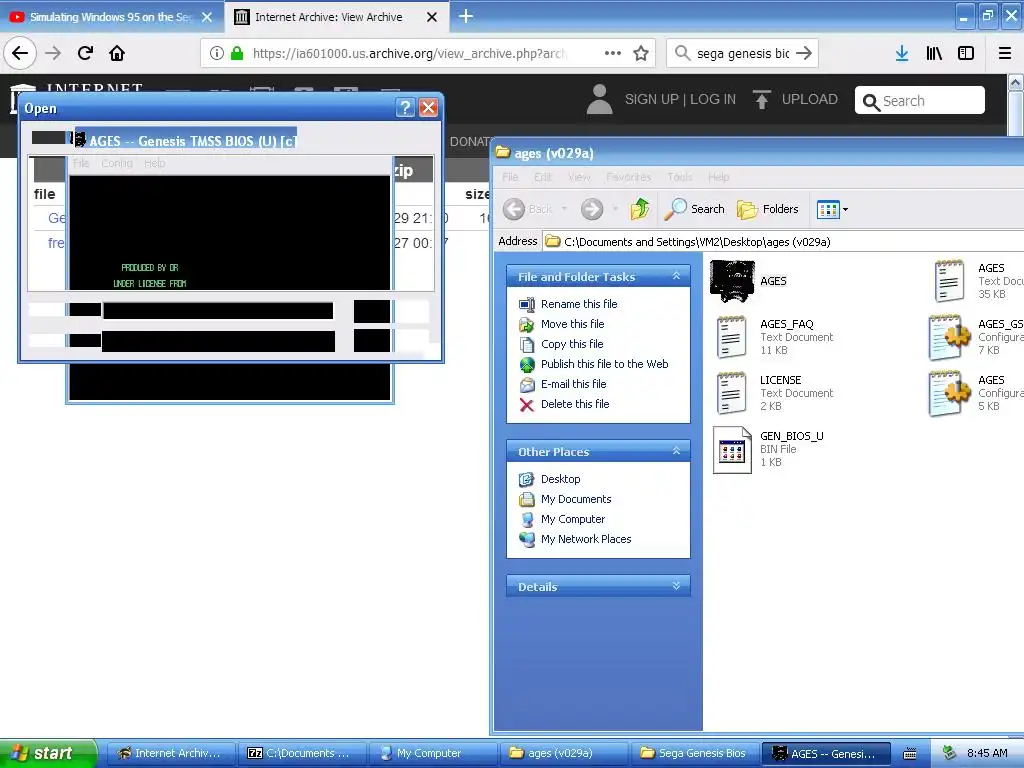Click SIGN UP on Internet Archive
1024x768 pixels.
pyautogui.click(x=652, y=99)
